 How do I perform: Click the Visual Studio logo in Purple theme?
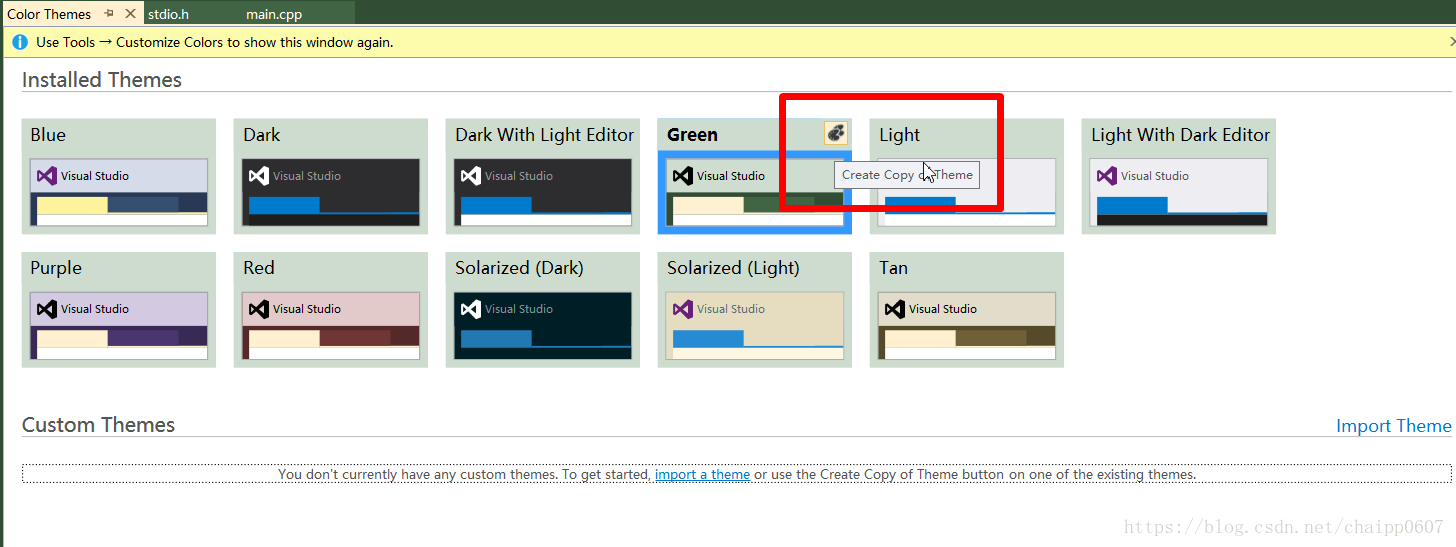click(46, 309)
